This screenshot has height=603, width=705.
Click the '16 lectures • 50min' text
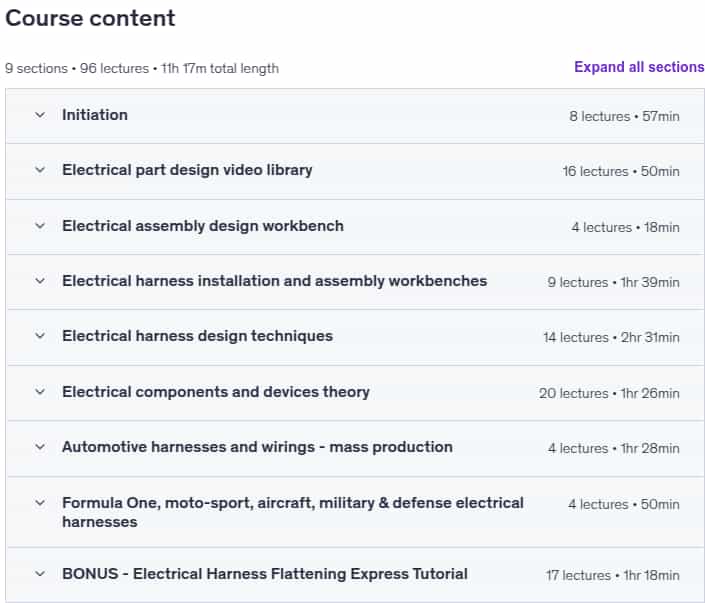pyautogui.click(x=621, y=171)
